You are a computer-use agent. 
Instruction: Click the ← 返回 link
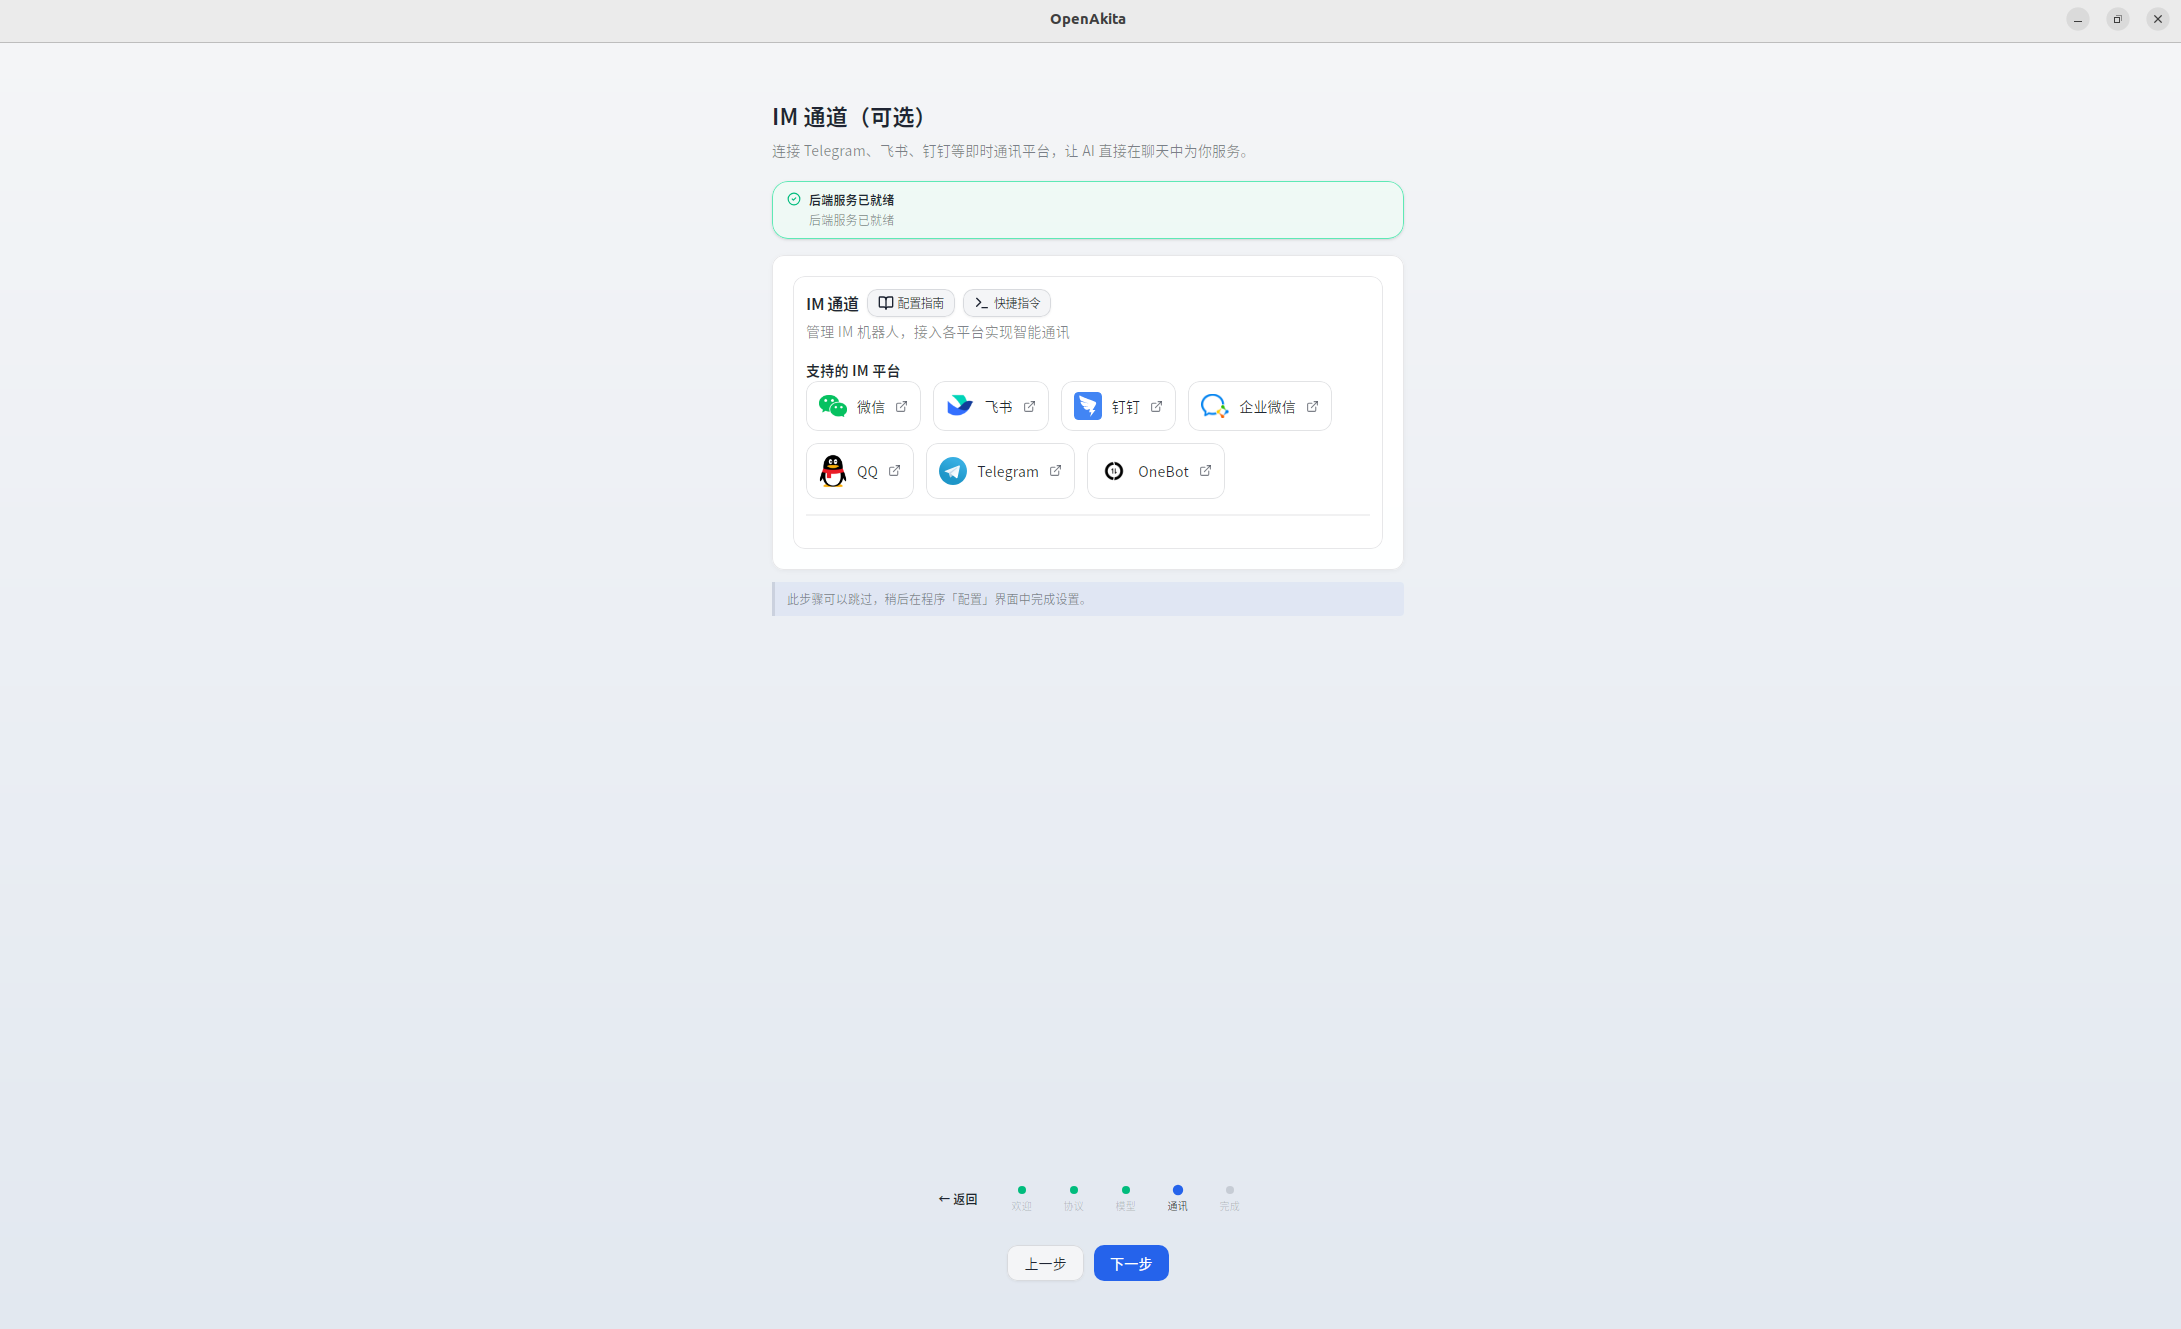click(x=957, y=1199)
